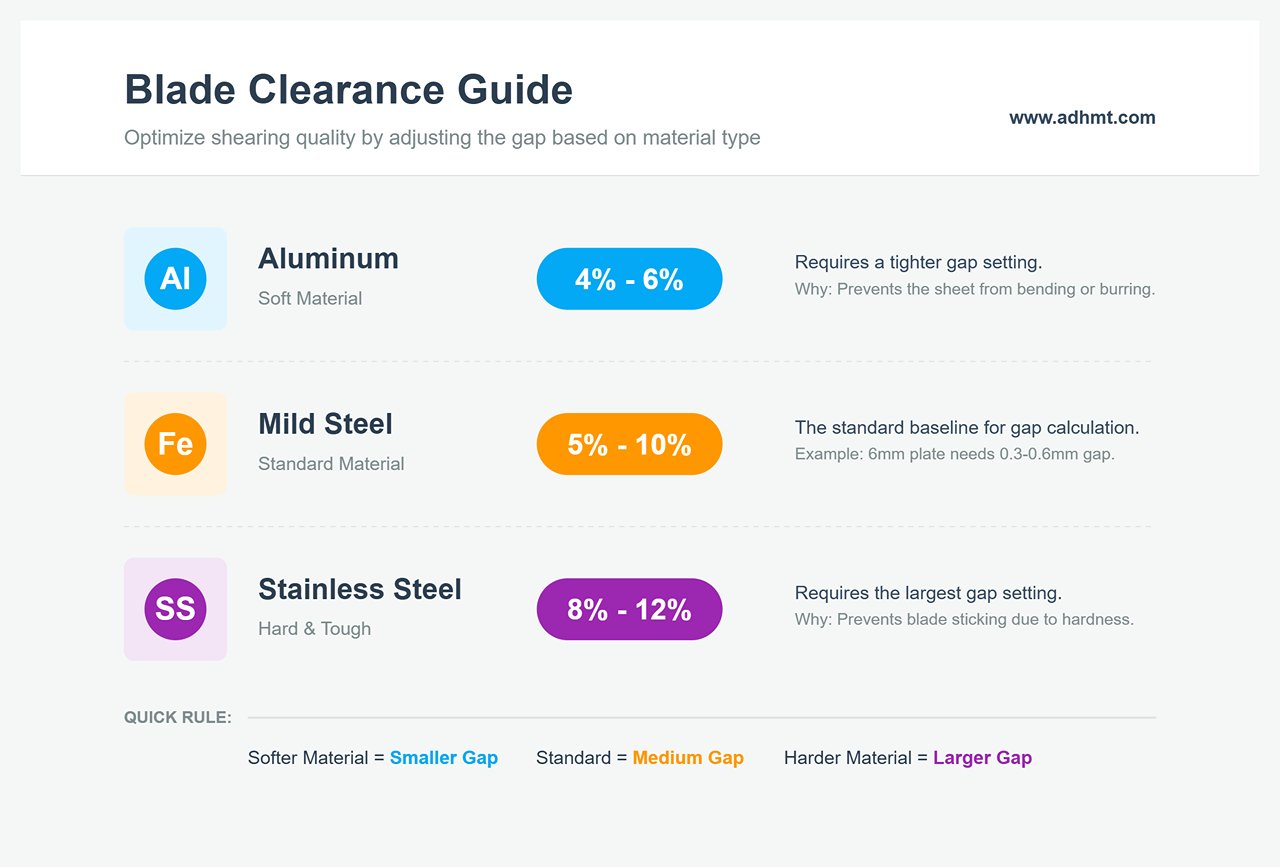1280x867 pixels.
Task: Click the purple Larger Gap text
Action: tap(982, 758)
